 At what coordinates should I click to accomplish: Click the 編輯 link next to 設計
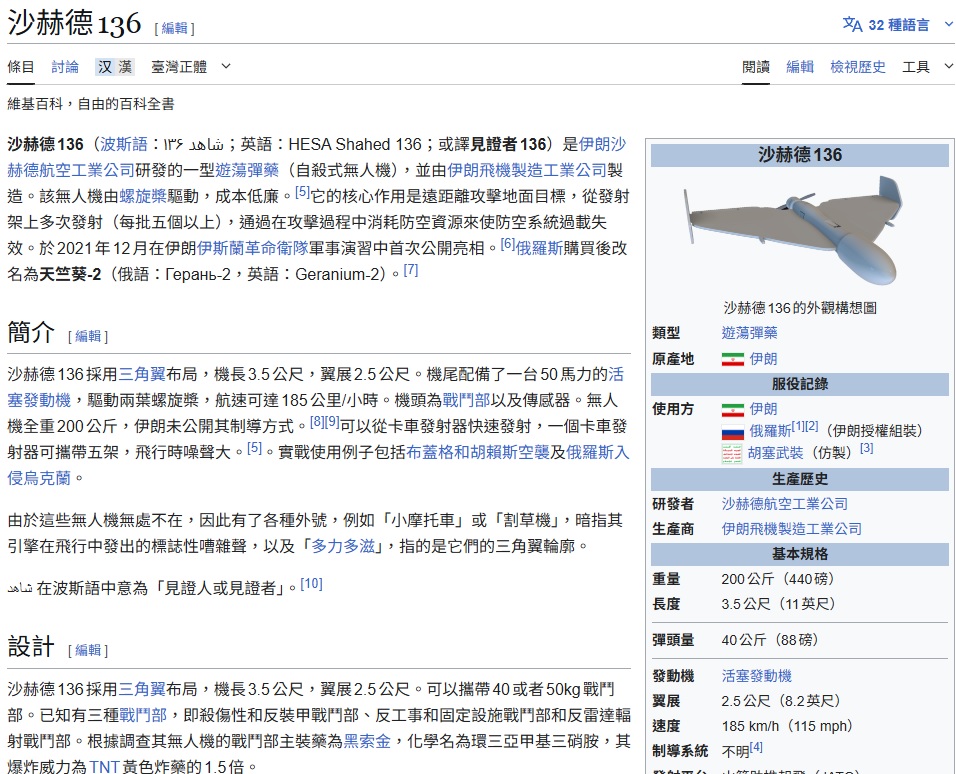coord(88,650)
